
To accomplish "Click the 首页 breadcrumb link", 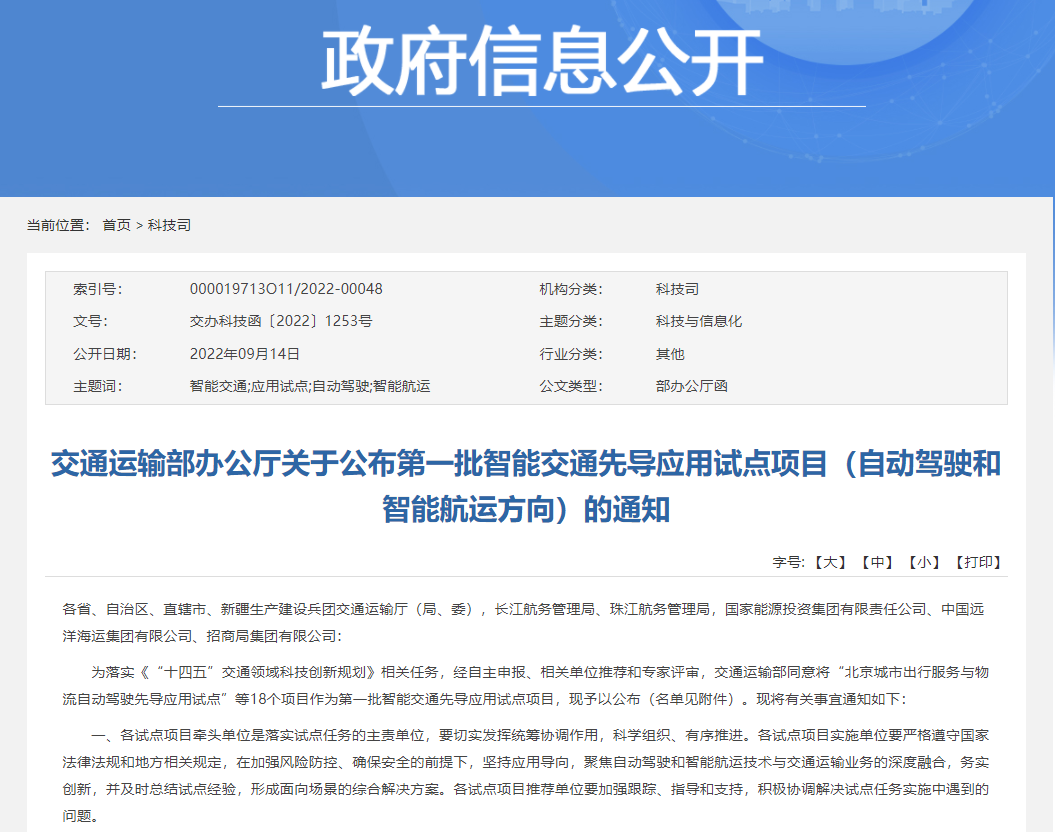I will coord(116,225).
